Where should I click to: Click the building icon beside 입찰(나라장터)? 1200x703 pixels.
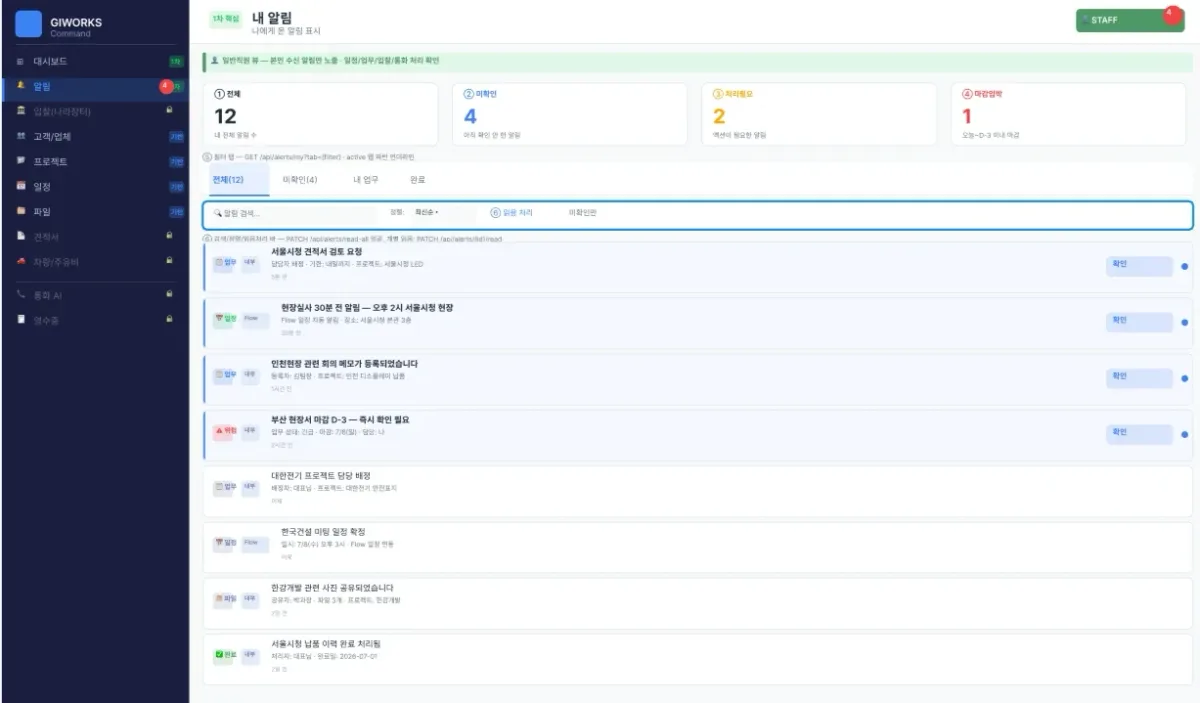pyautogui.click(x=21, y=111)
